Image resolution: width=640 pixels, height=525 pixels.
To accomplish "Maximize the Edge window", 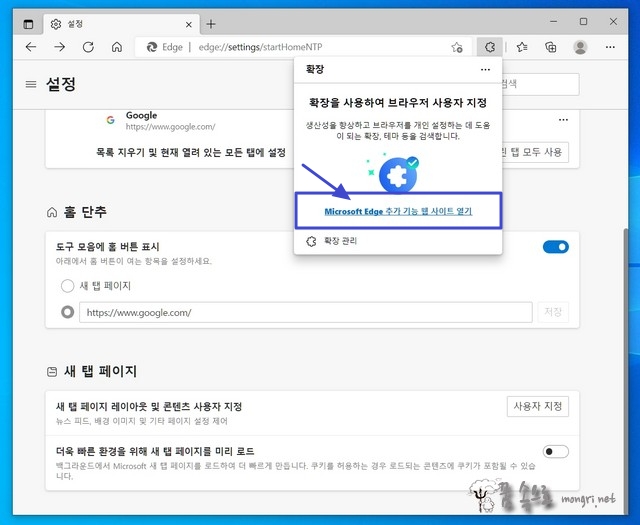I will point(584,22).
